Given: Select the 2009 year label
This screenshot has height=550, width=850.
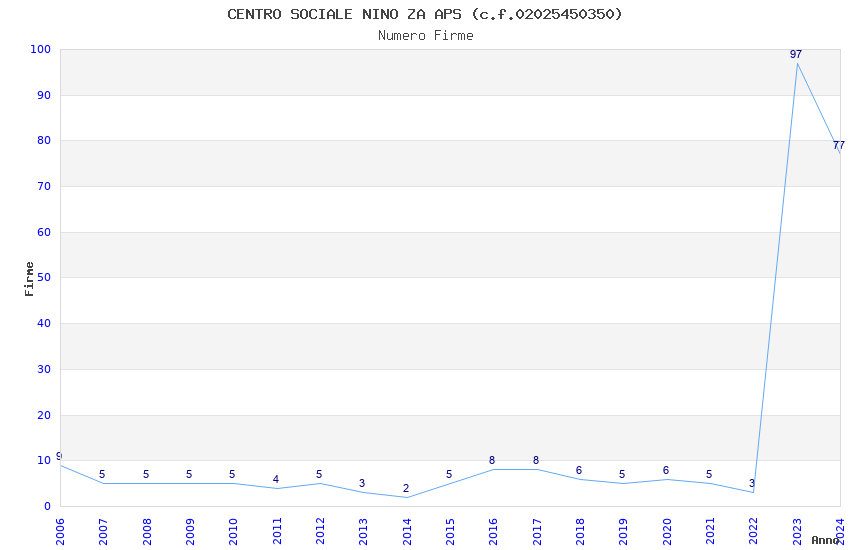Looking at the screenshot, I should (190, 532).
